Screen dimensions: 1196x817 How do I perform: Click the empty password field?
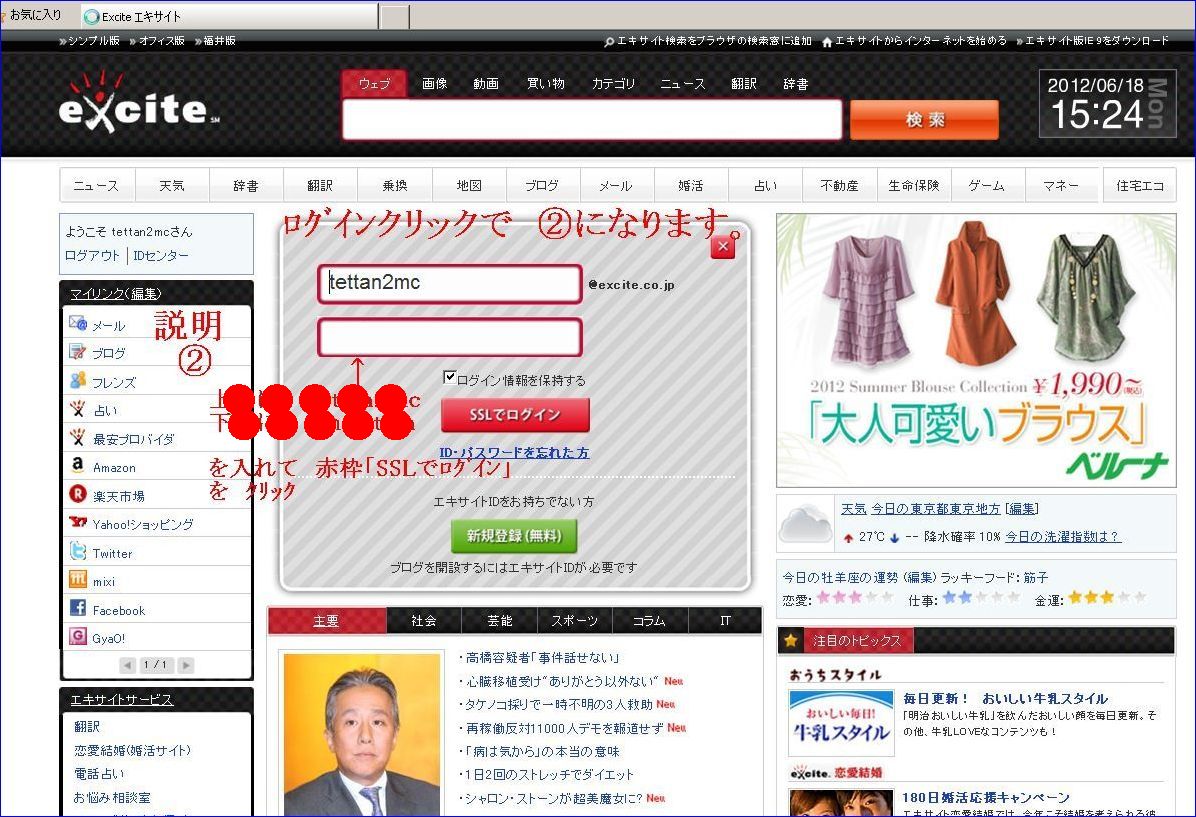coord(450,338)
